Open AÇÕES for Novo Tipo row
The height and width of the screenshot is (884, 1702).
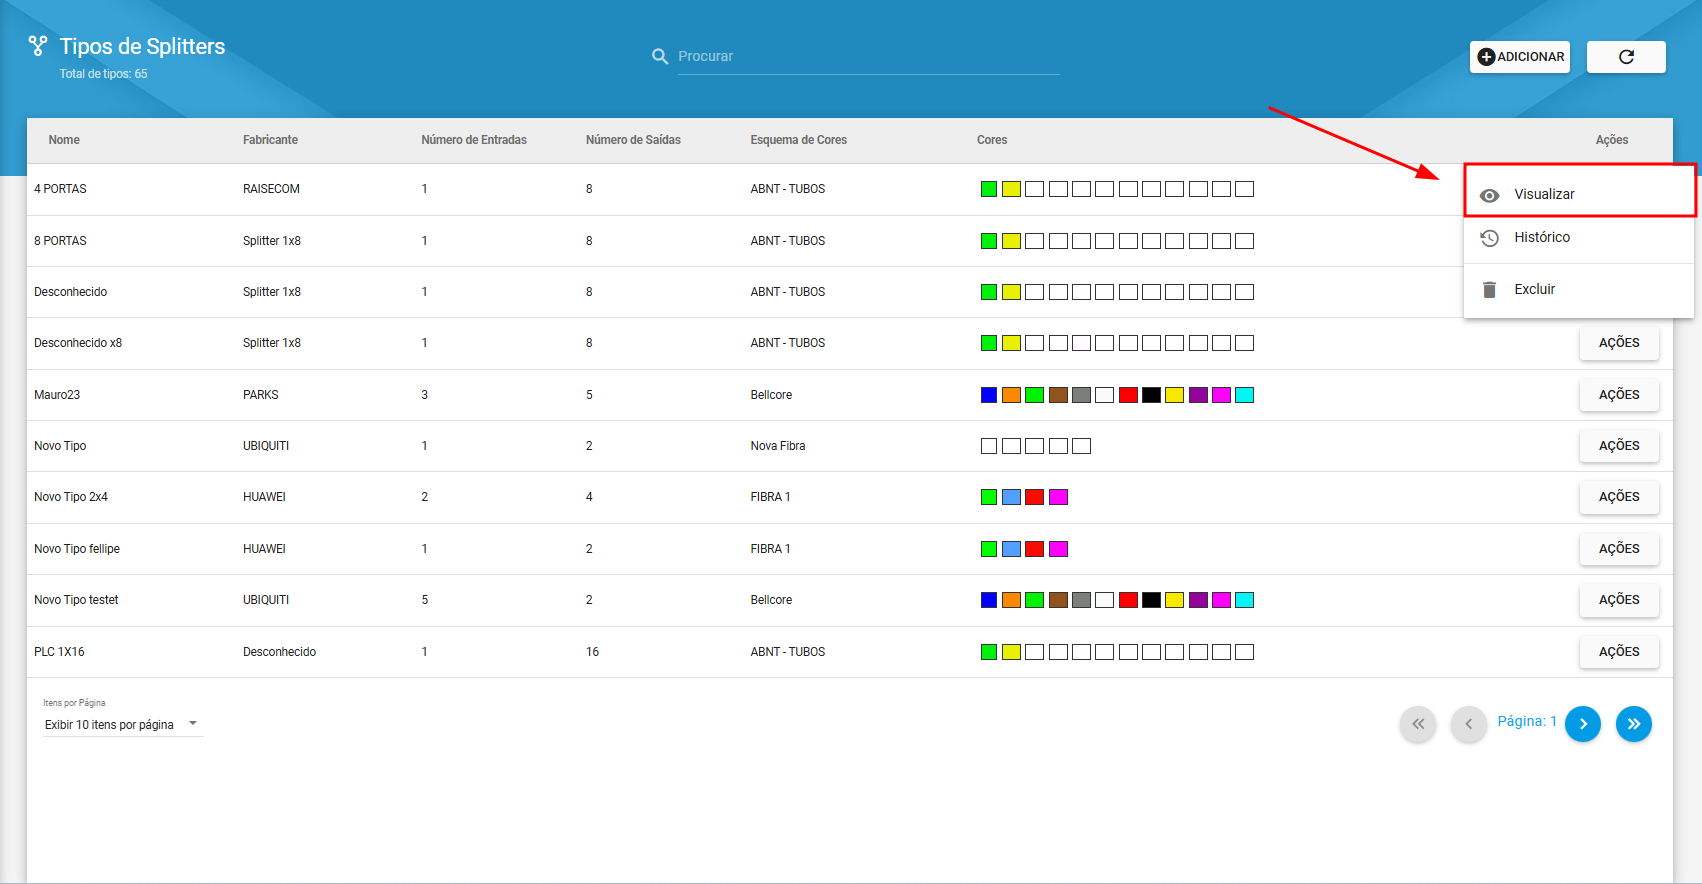pos(1619,446)
